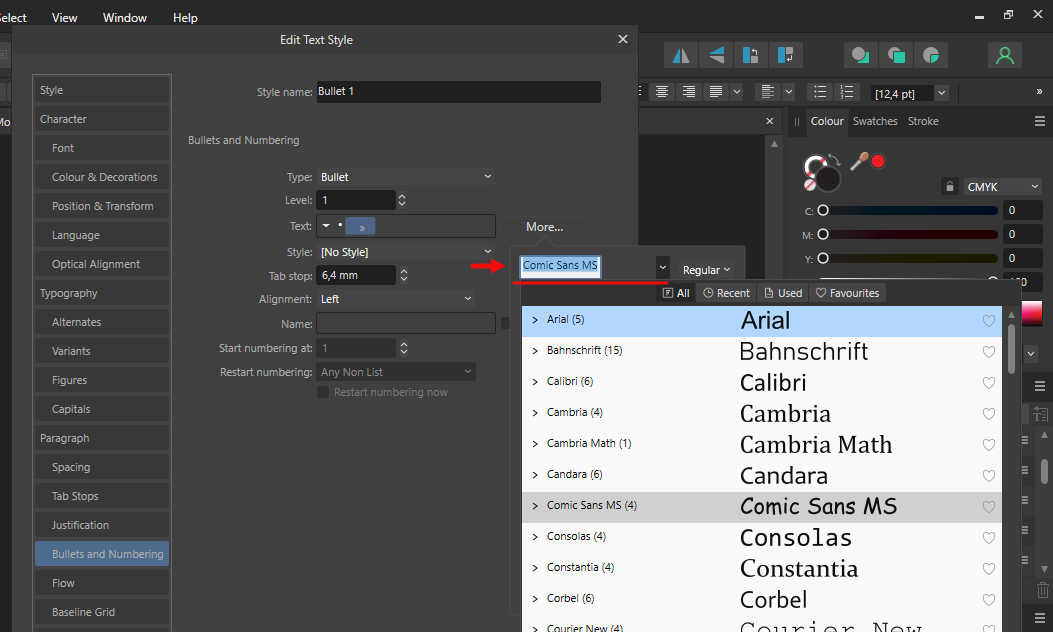Expand the Comic Sans MS font family
The width and height of the screenshot is (1053, 632).
pos(535,506)
